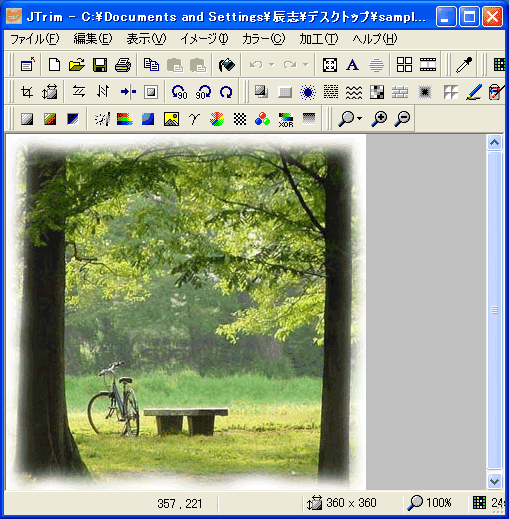Click the '360 x 360' size status text
This screenshot has width=509, height=519.
pyautogui.click(x=351, y=503)
